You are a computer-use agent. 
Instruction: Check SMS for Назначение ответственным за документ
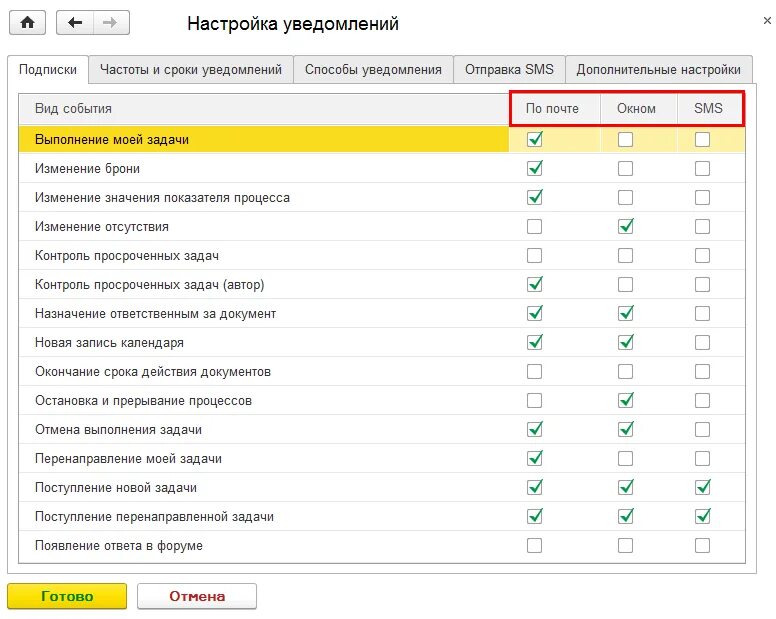coord(702,314)
